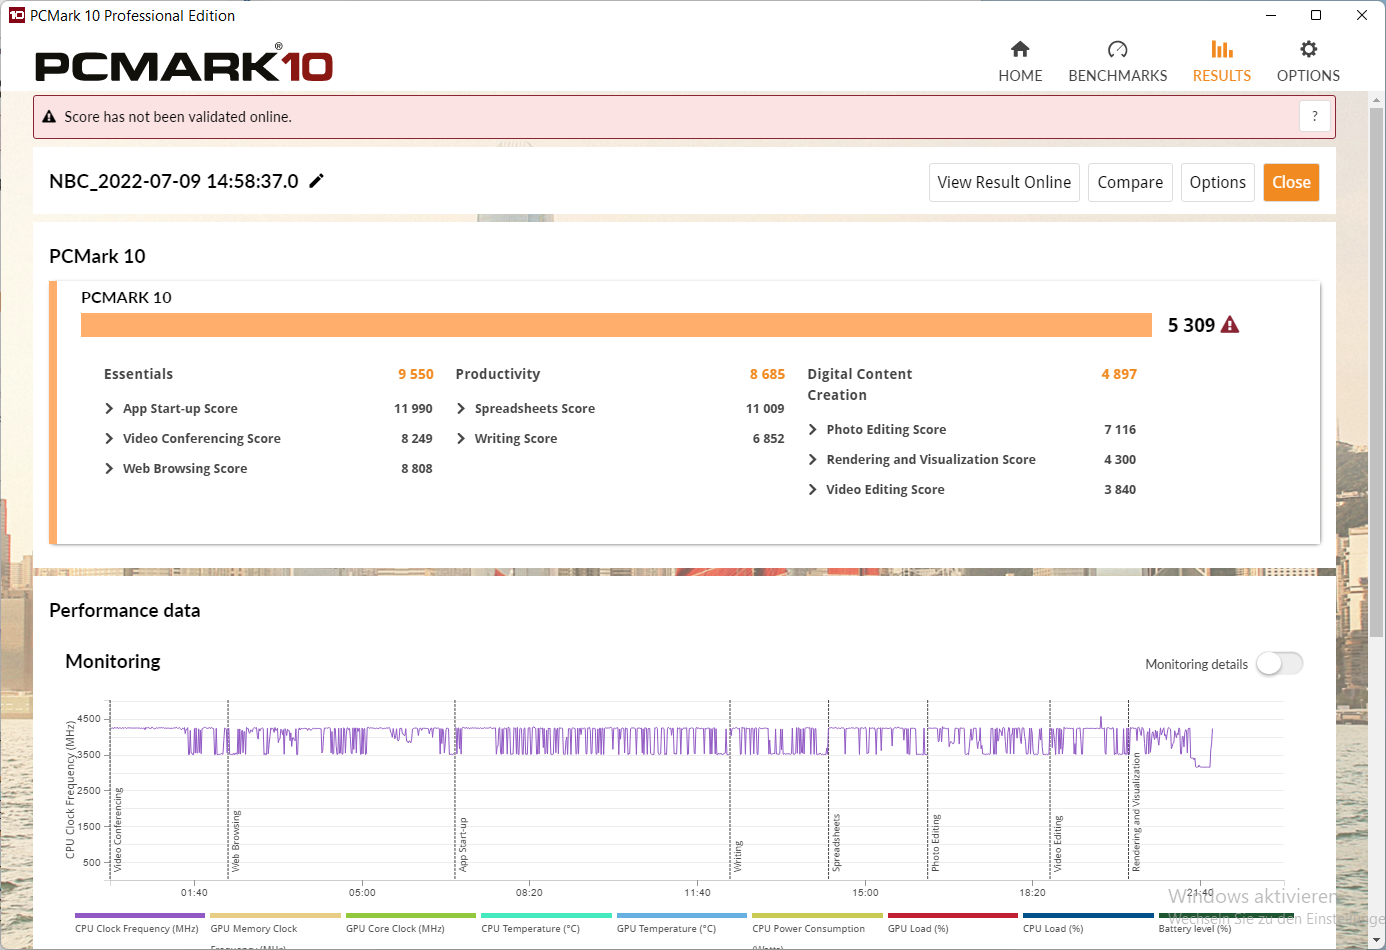Open the Options gear icon
Screen dimensions: 1386x950
(x=1308, y=49)
